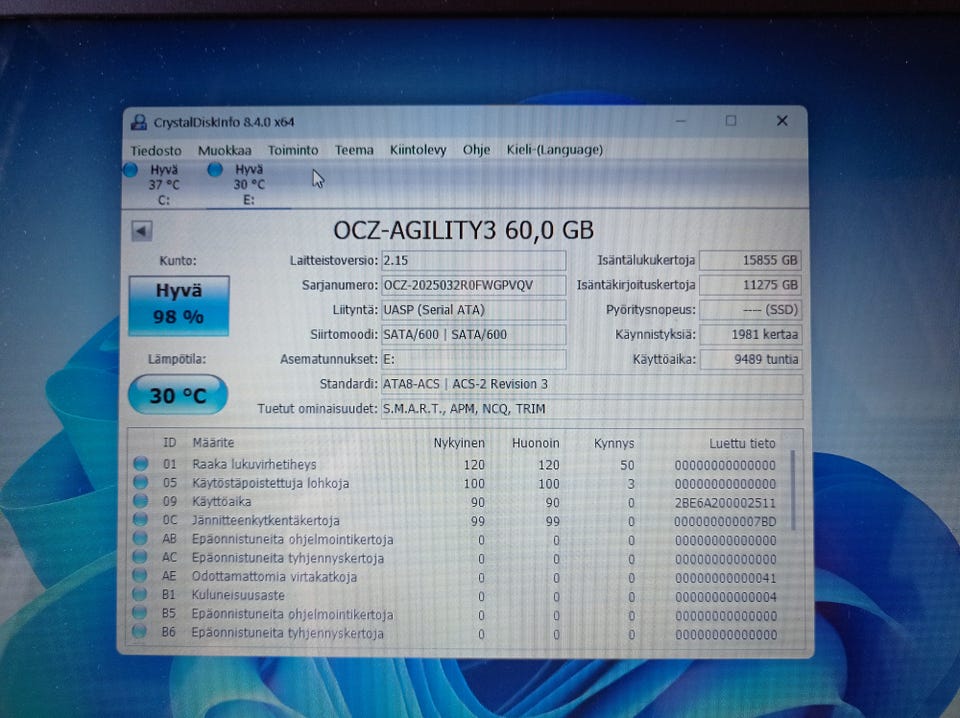
Task: Click the OCZ-AGILITY3 60,0 GB disk title
Action: point(463,231)
